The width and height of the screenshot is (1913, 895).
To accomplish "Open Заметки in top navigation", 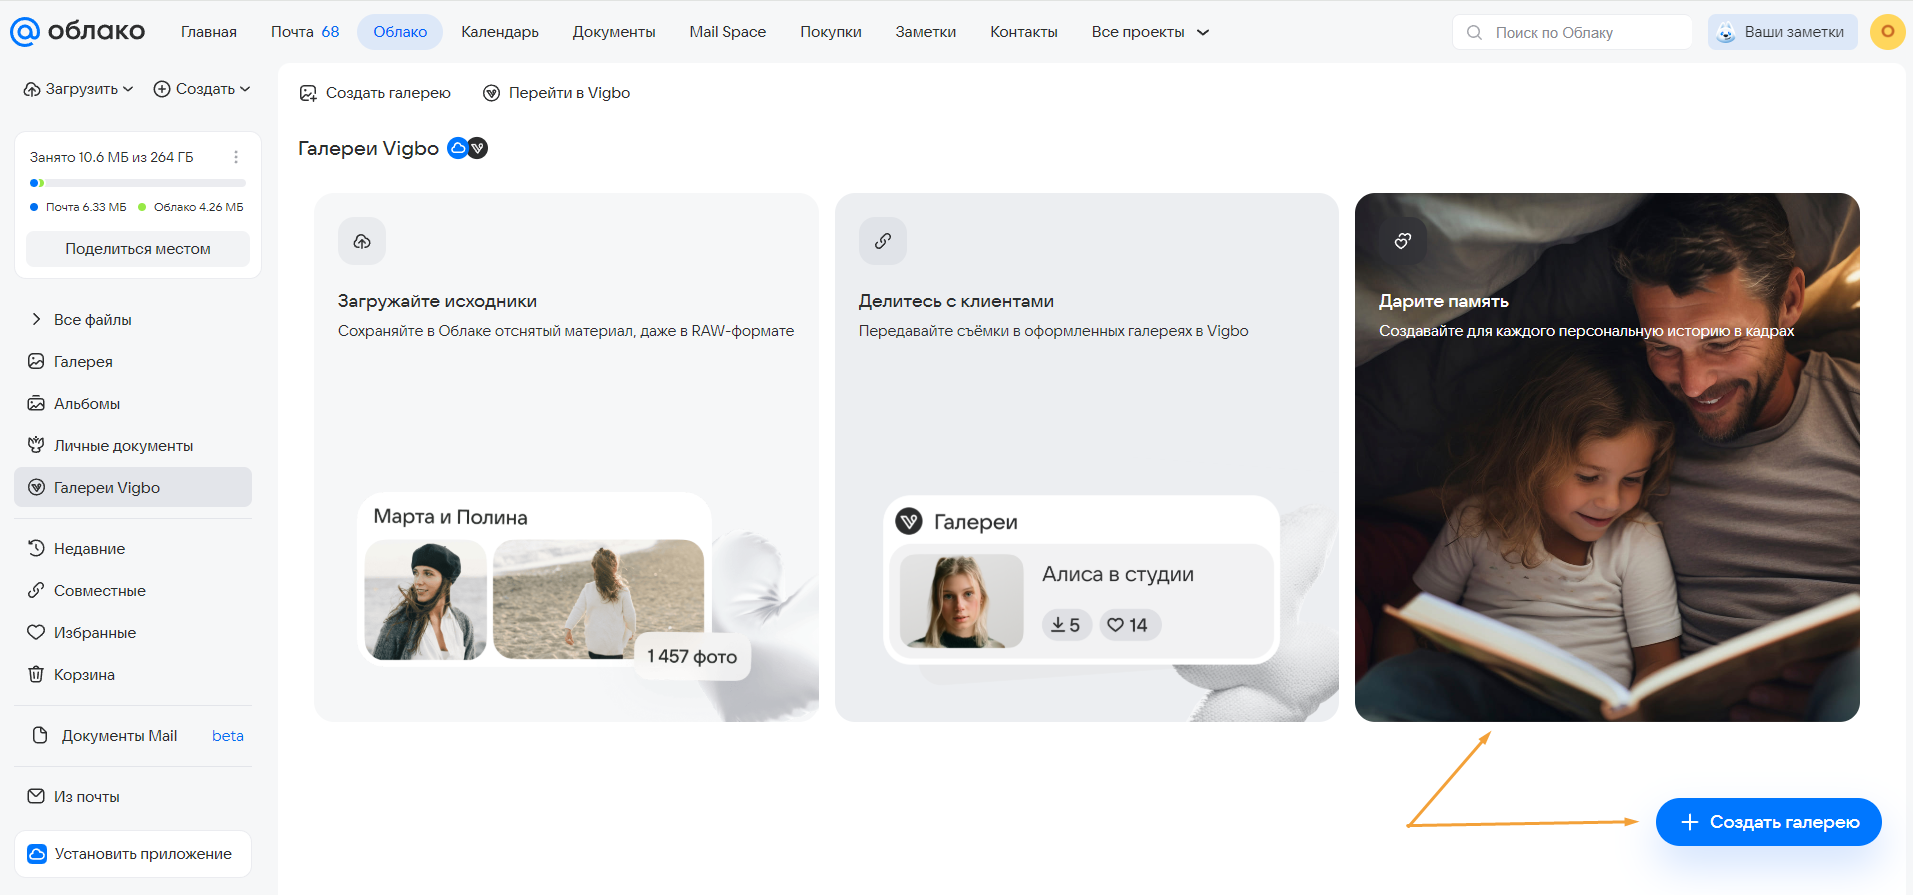I will click(x=926, y=32).
